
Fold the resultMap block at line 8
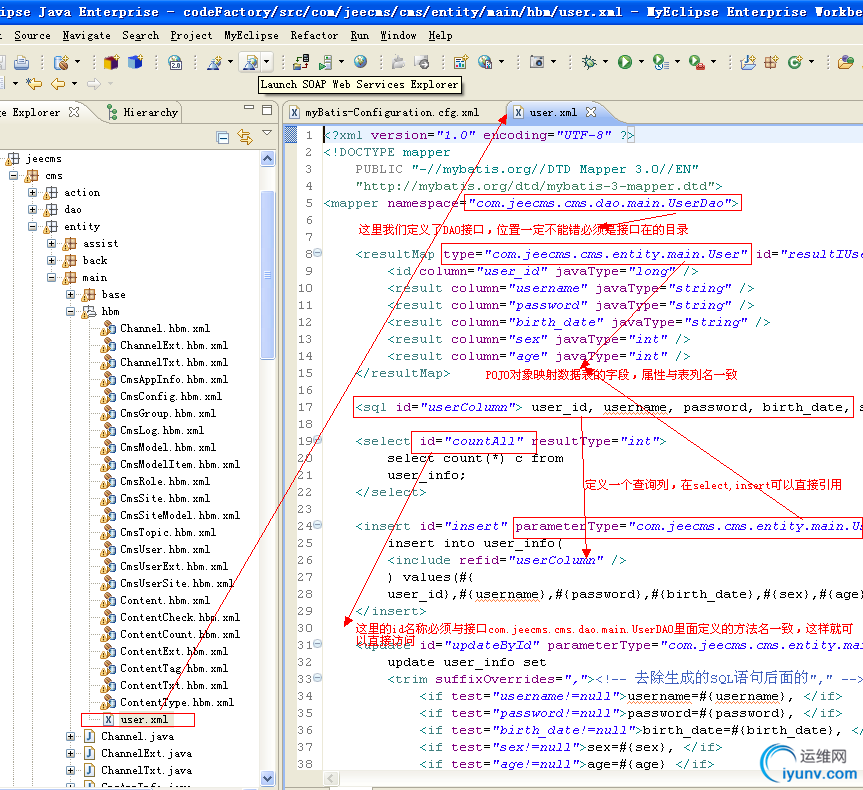[317, 254]
